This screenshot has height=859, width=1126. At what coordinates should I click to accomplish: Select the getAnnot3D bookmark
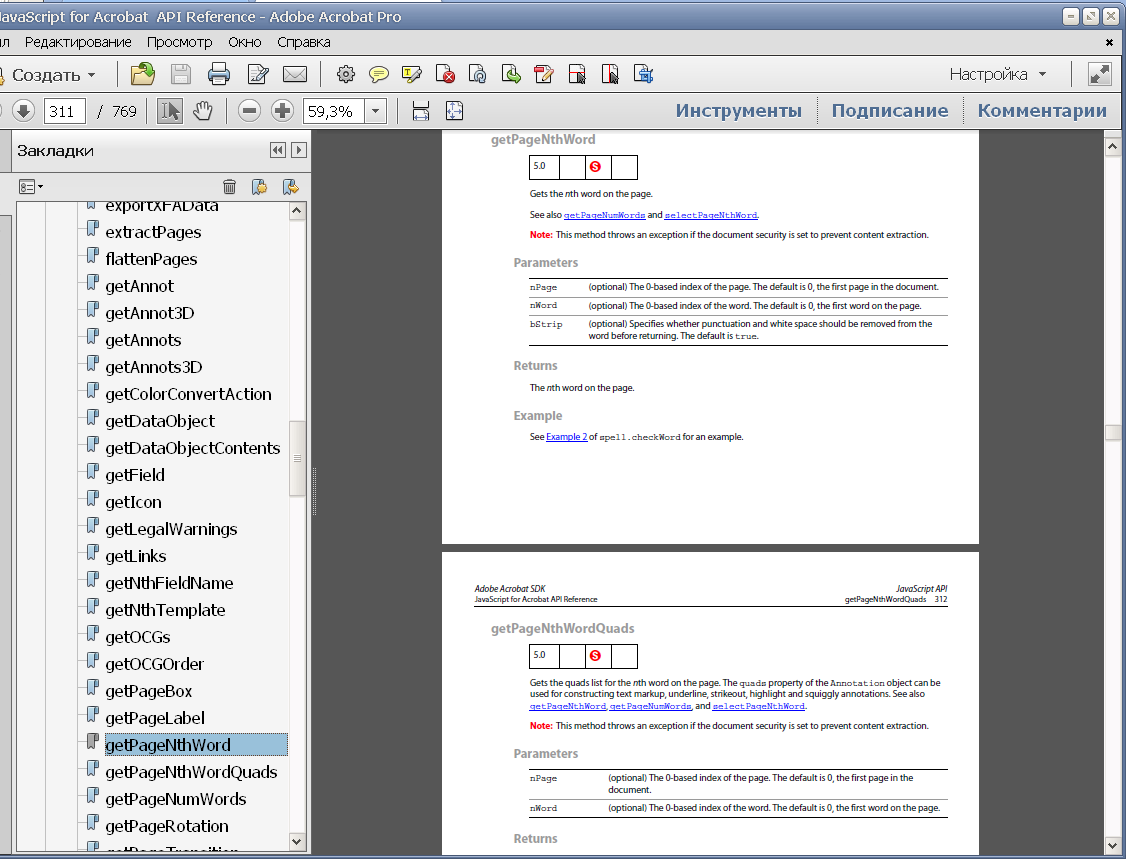click(149, 313)
